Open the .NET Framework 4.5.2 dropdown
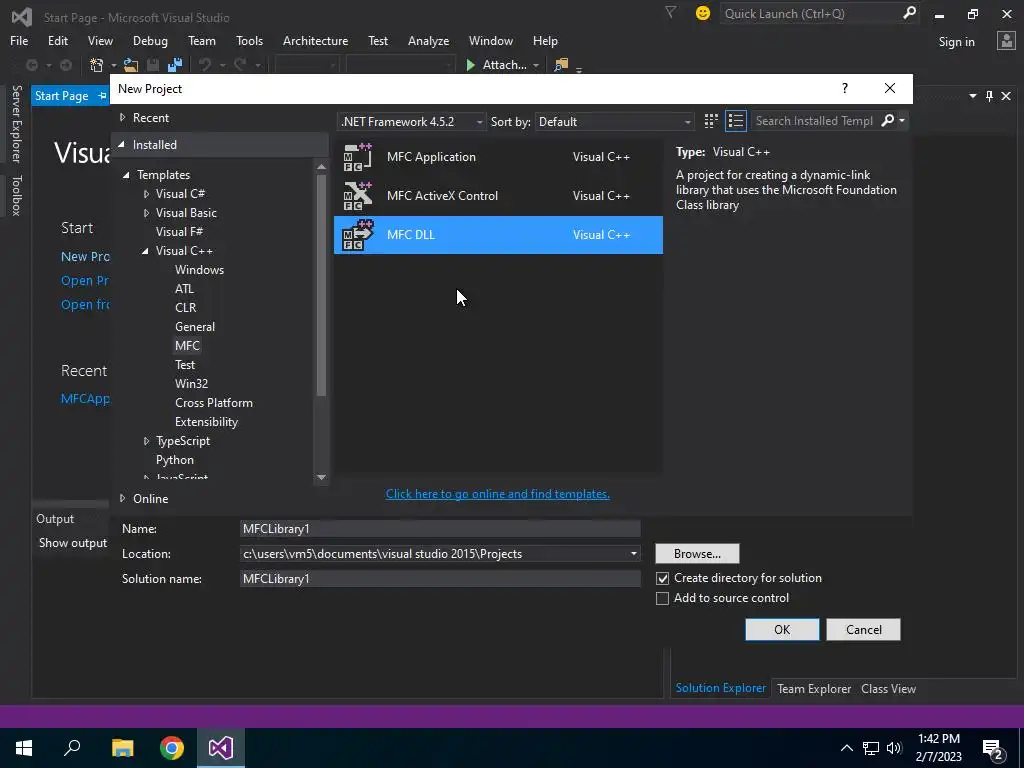1024x768 pixels. [x=412, y=121]
